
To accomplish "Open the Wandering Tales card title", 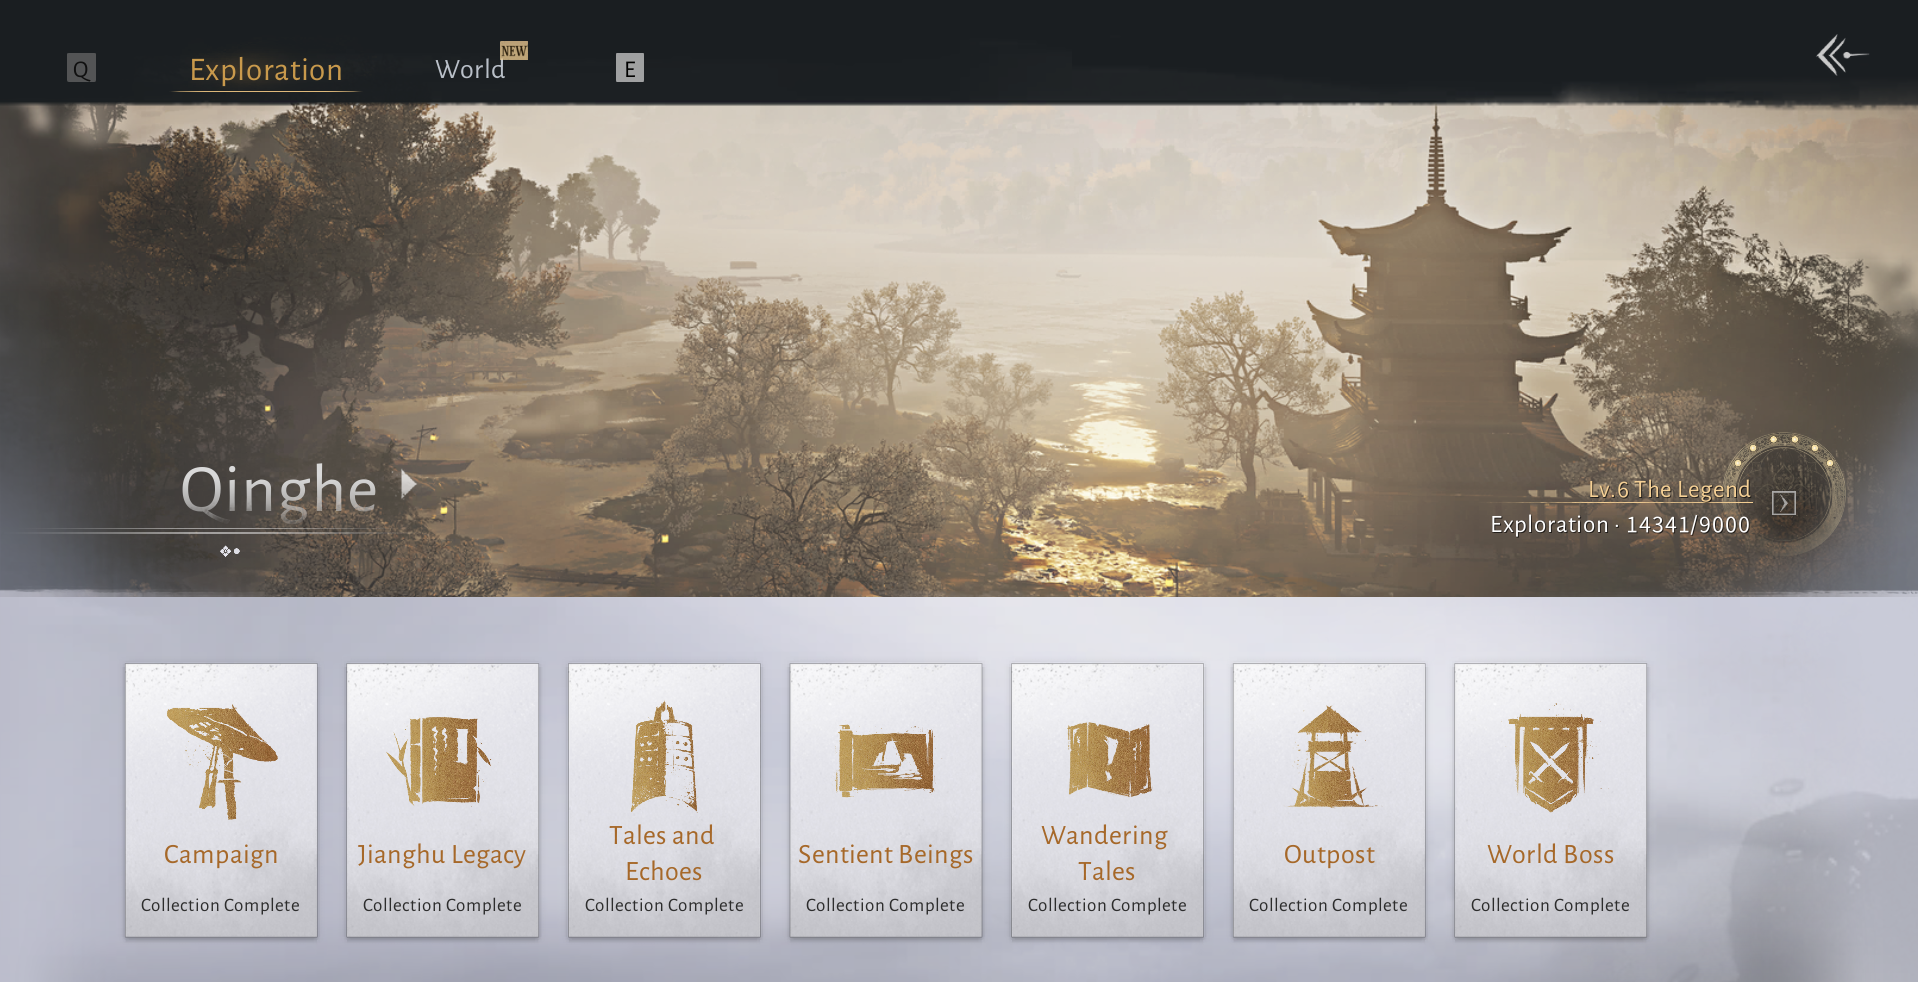I will pyautogui.click(x=1106, y=853).
